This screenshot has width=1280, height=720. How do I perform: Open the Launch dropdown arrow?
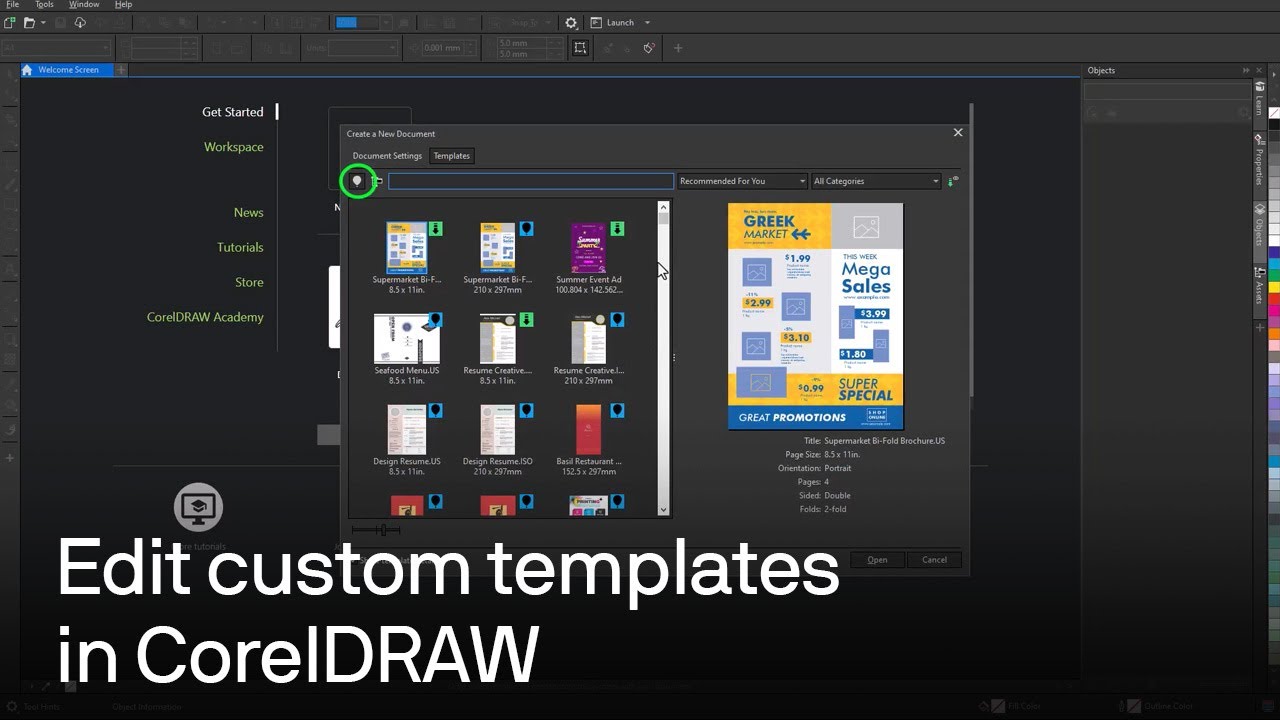(x=647, y=23)
